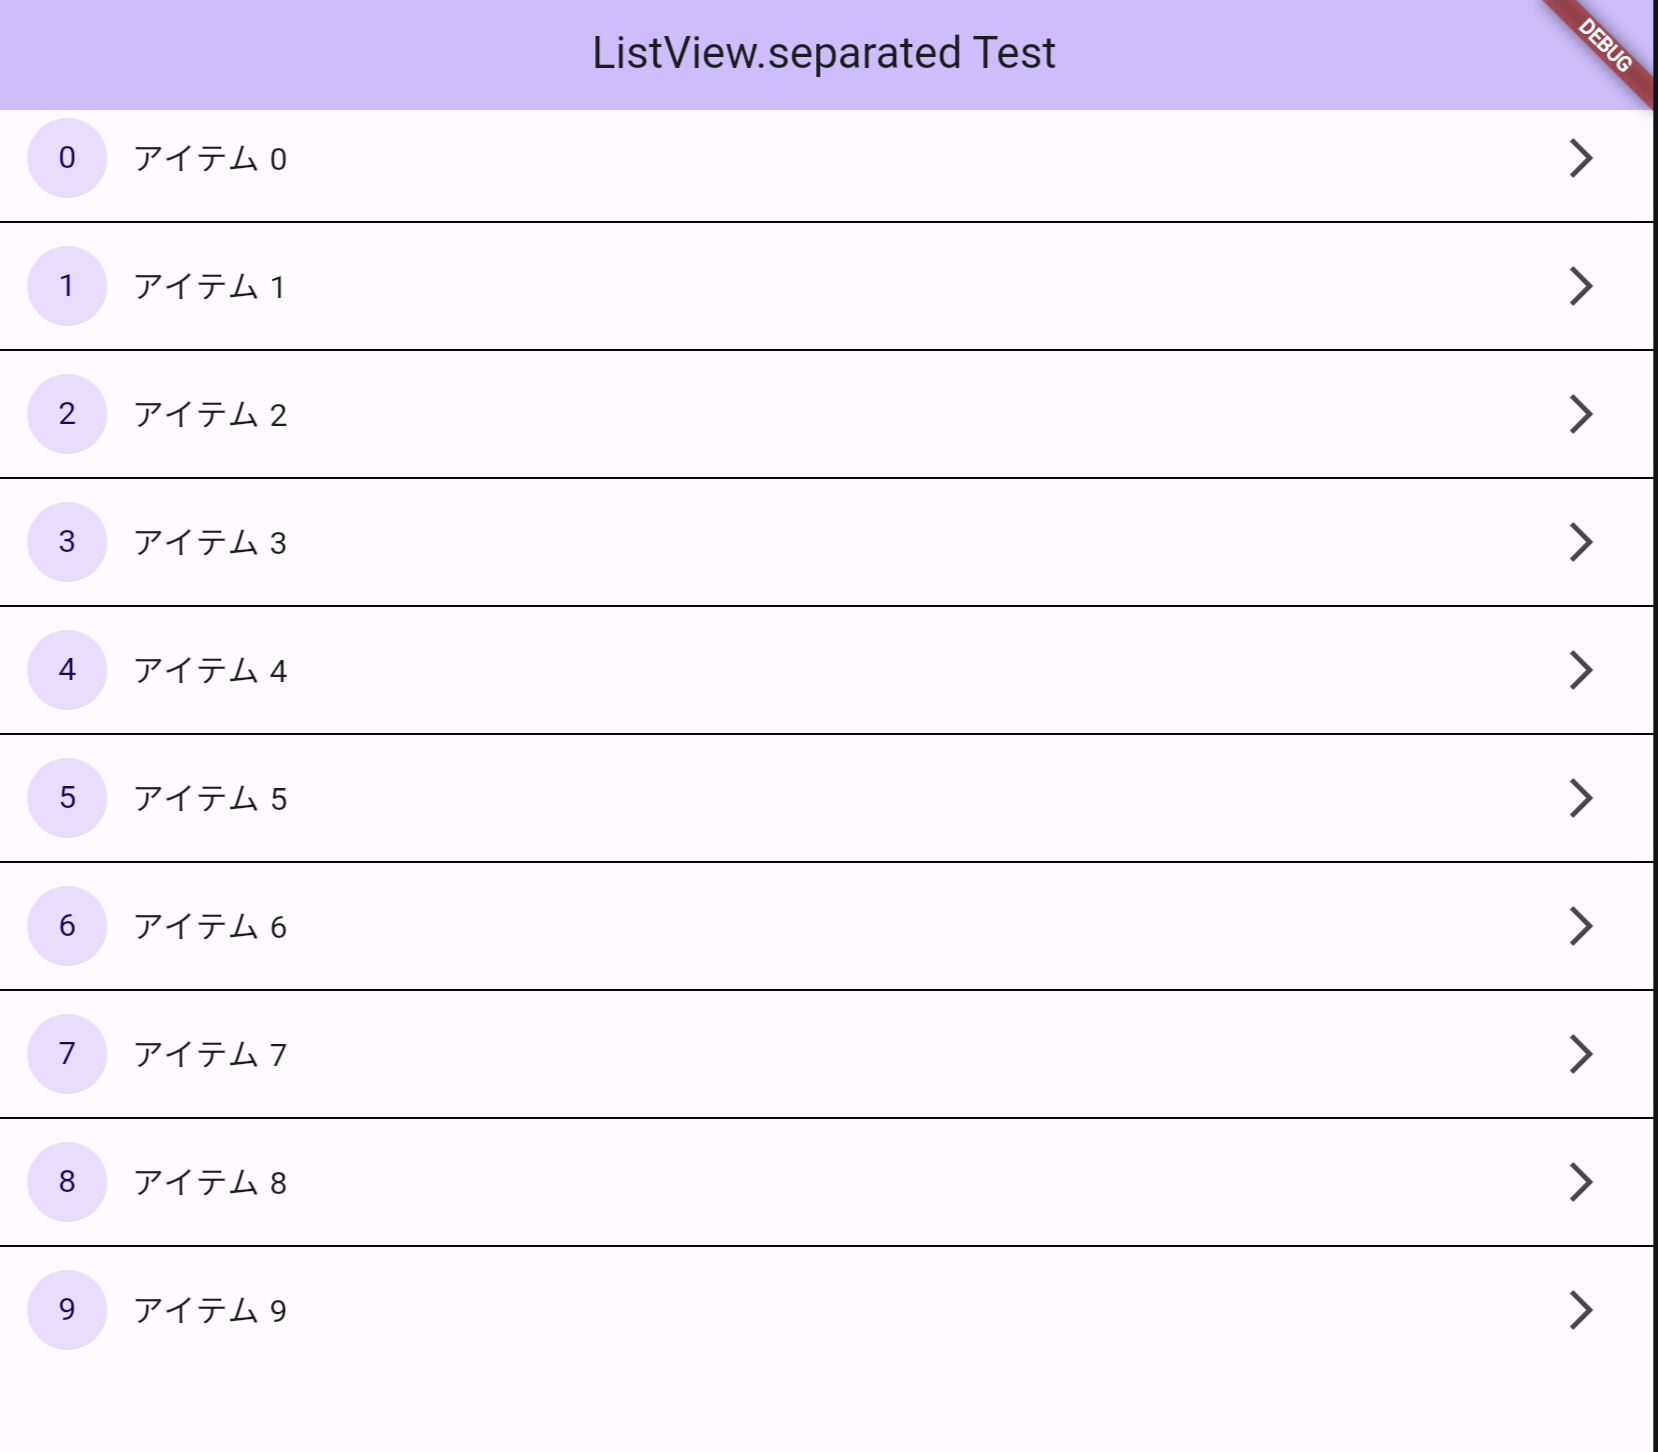Open the chevron arrow for アイテム 0
This screenshot has width=1658, height=1452.
click(x=1581, y=158)
